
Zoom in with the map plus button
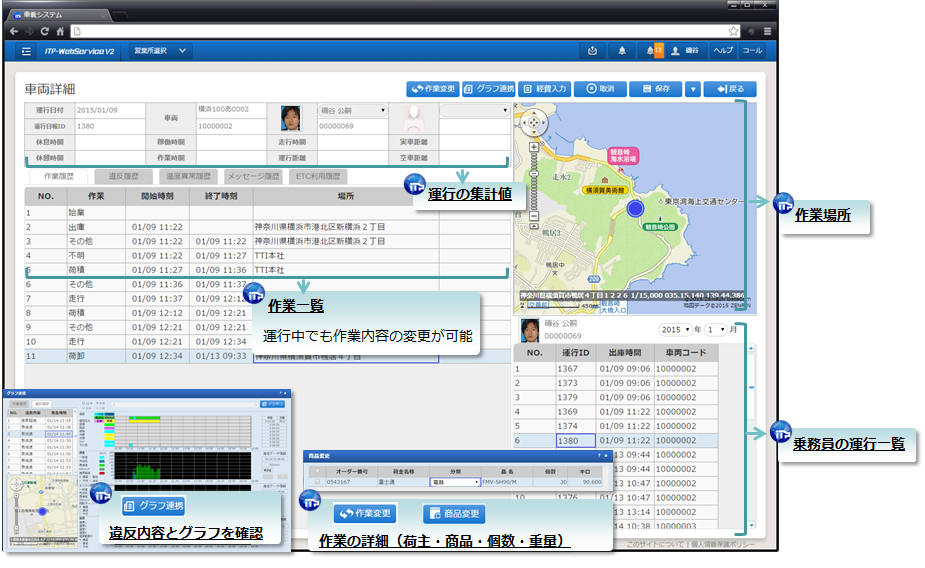click(536, 147)
